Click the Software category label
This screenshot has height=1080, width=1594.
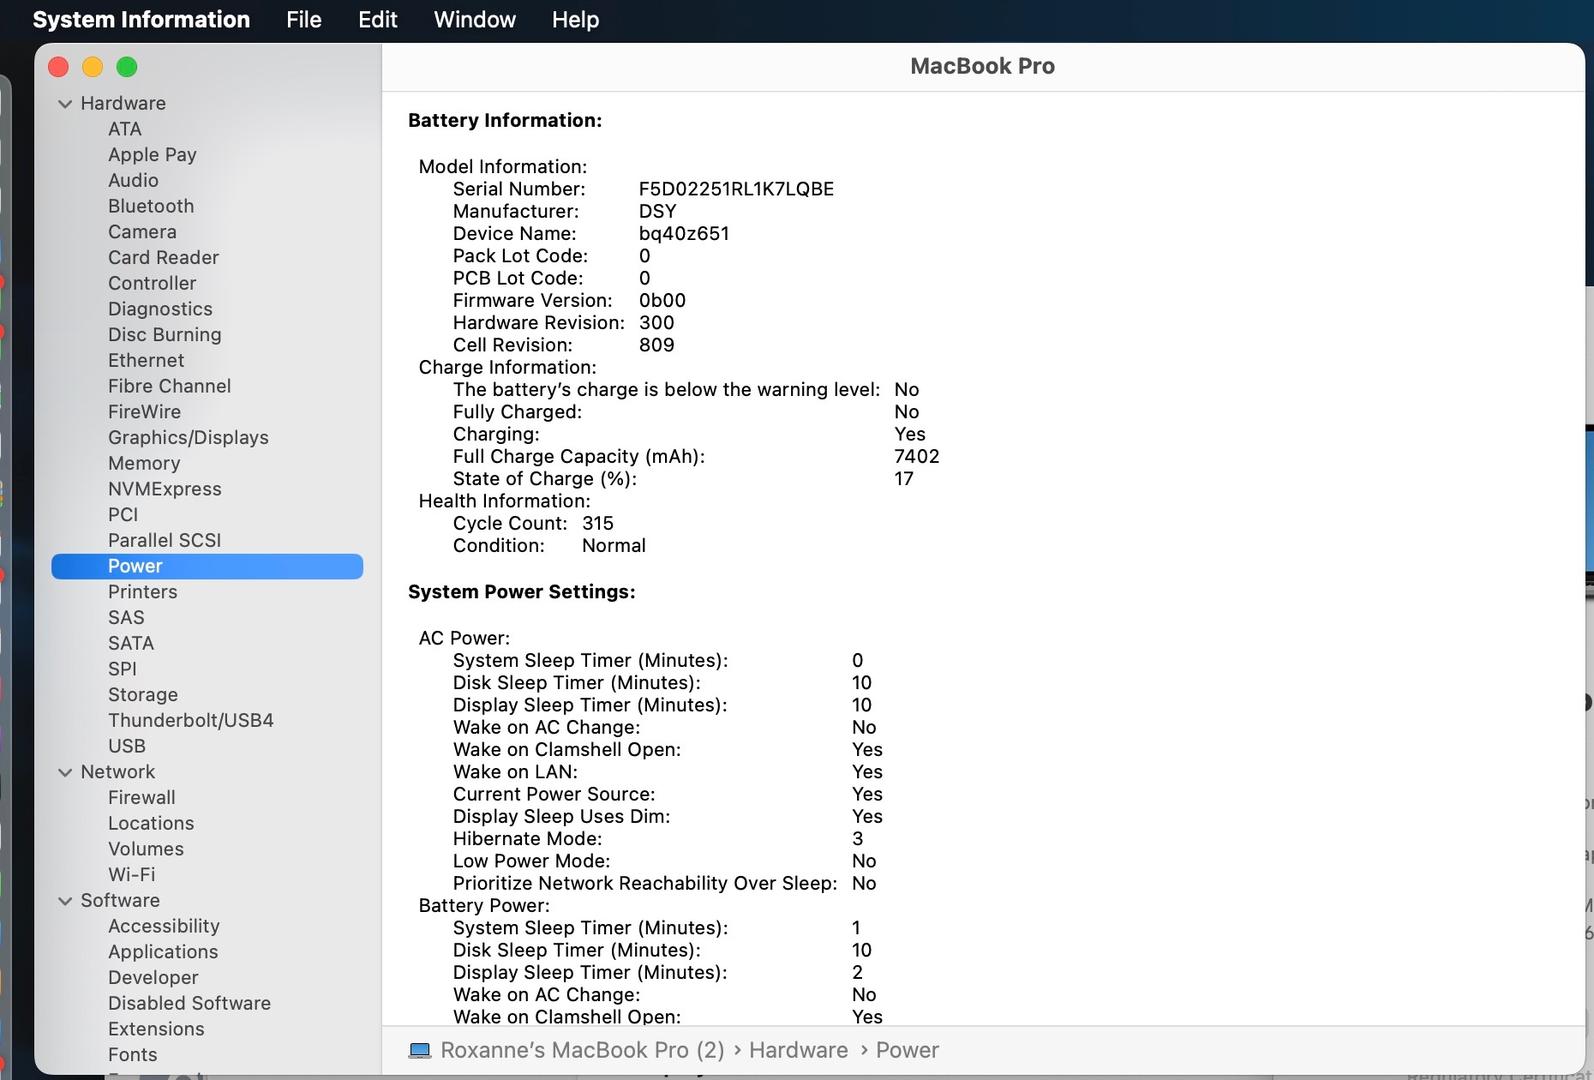click(x=120, y=901)
